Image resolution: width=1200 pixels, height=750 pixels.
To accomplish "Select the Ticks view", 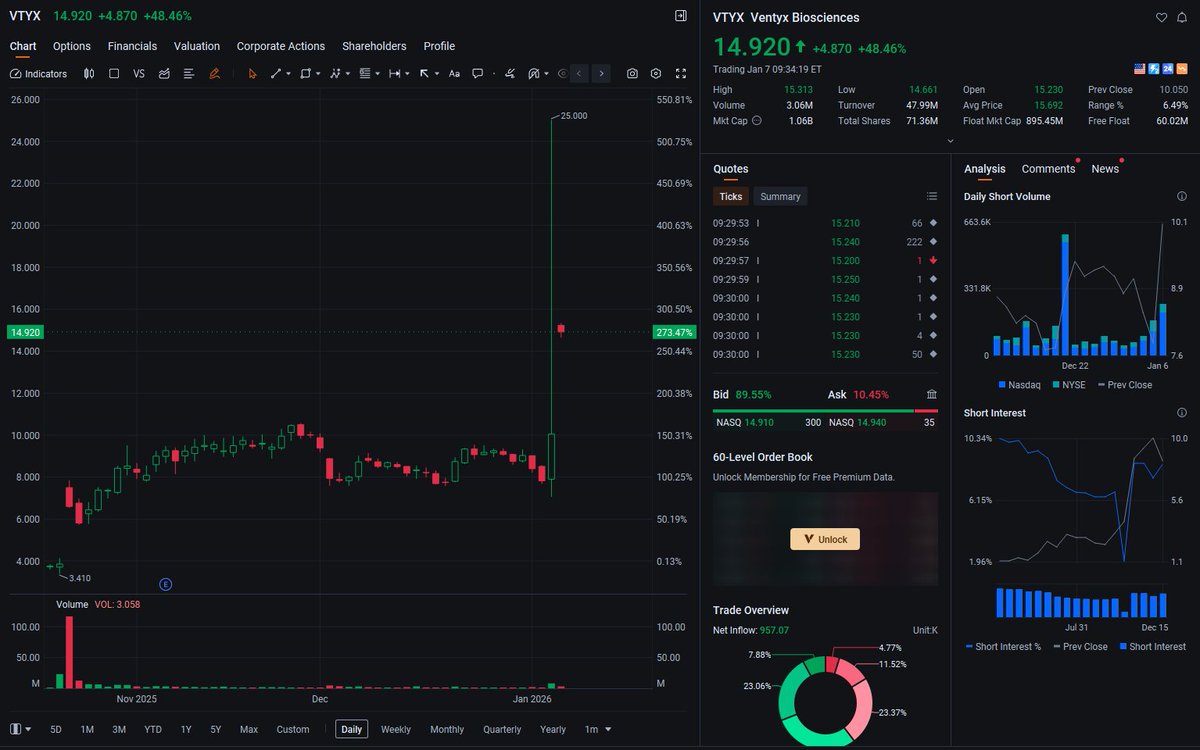I will (x=731, y=196).
